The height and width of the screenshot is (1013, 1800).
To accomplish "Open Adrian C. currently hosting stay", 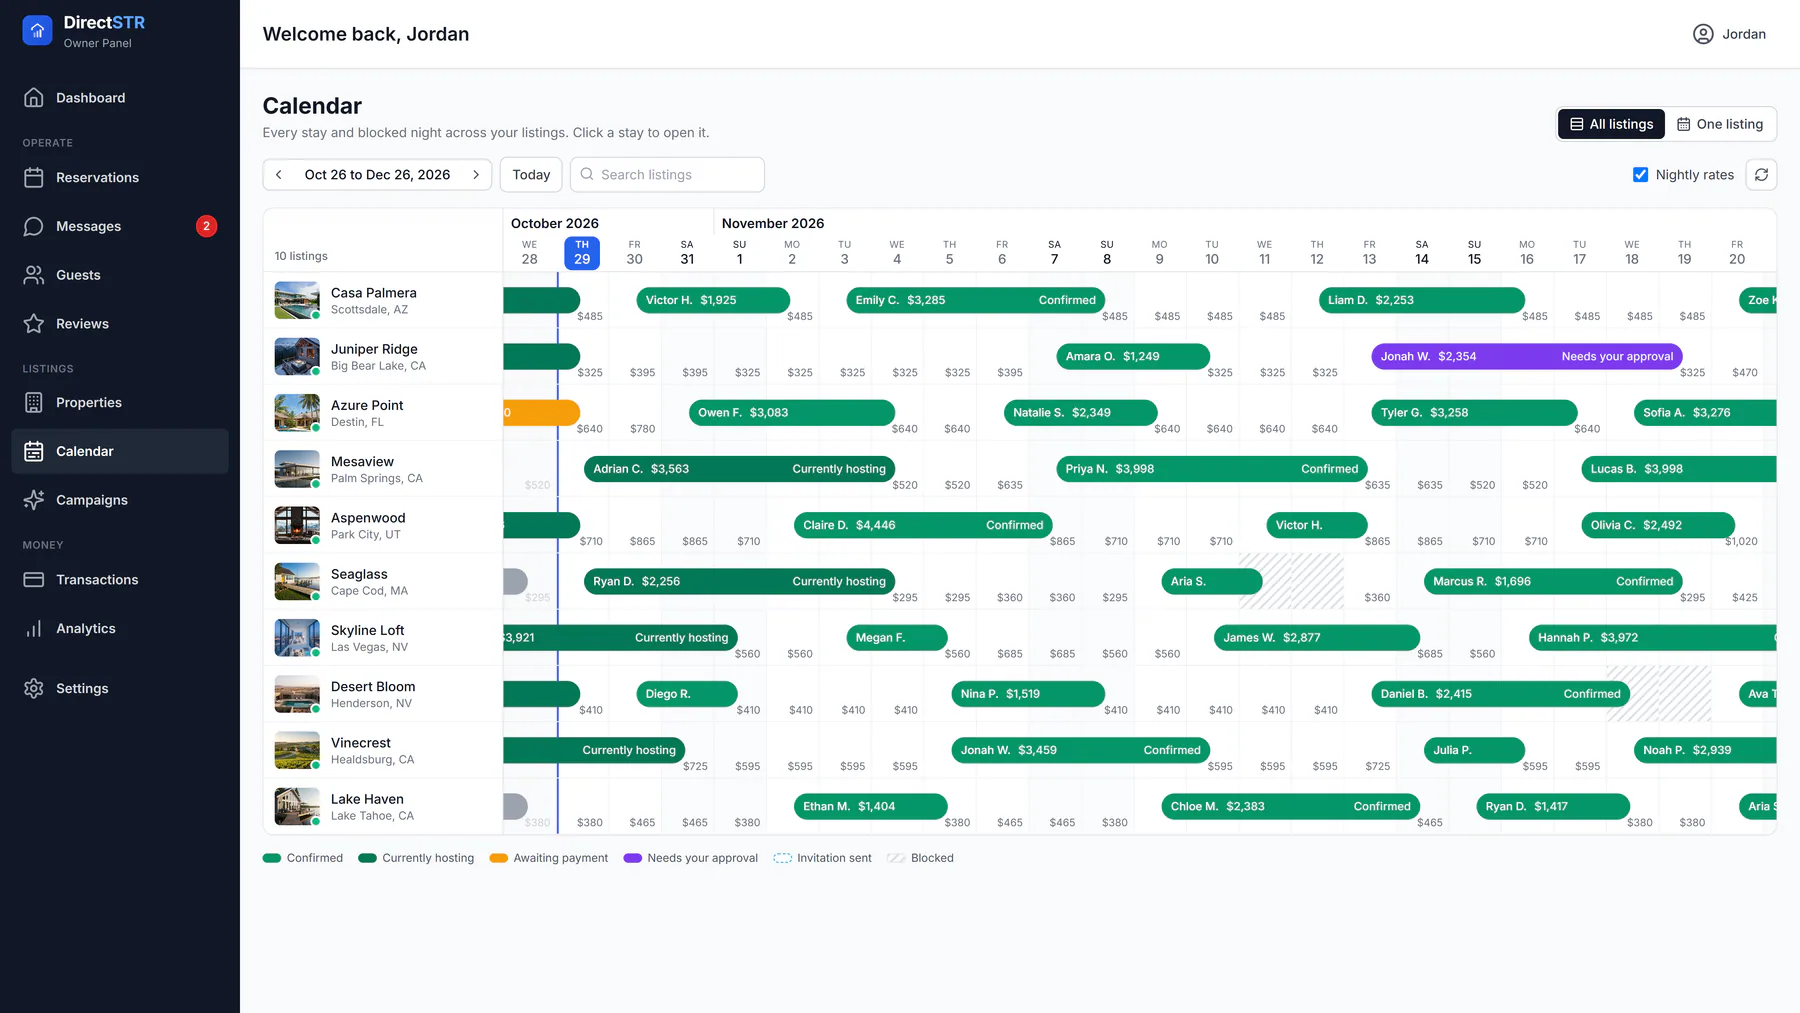I will [x=739, y=469].
